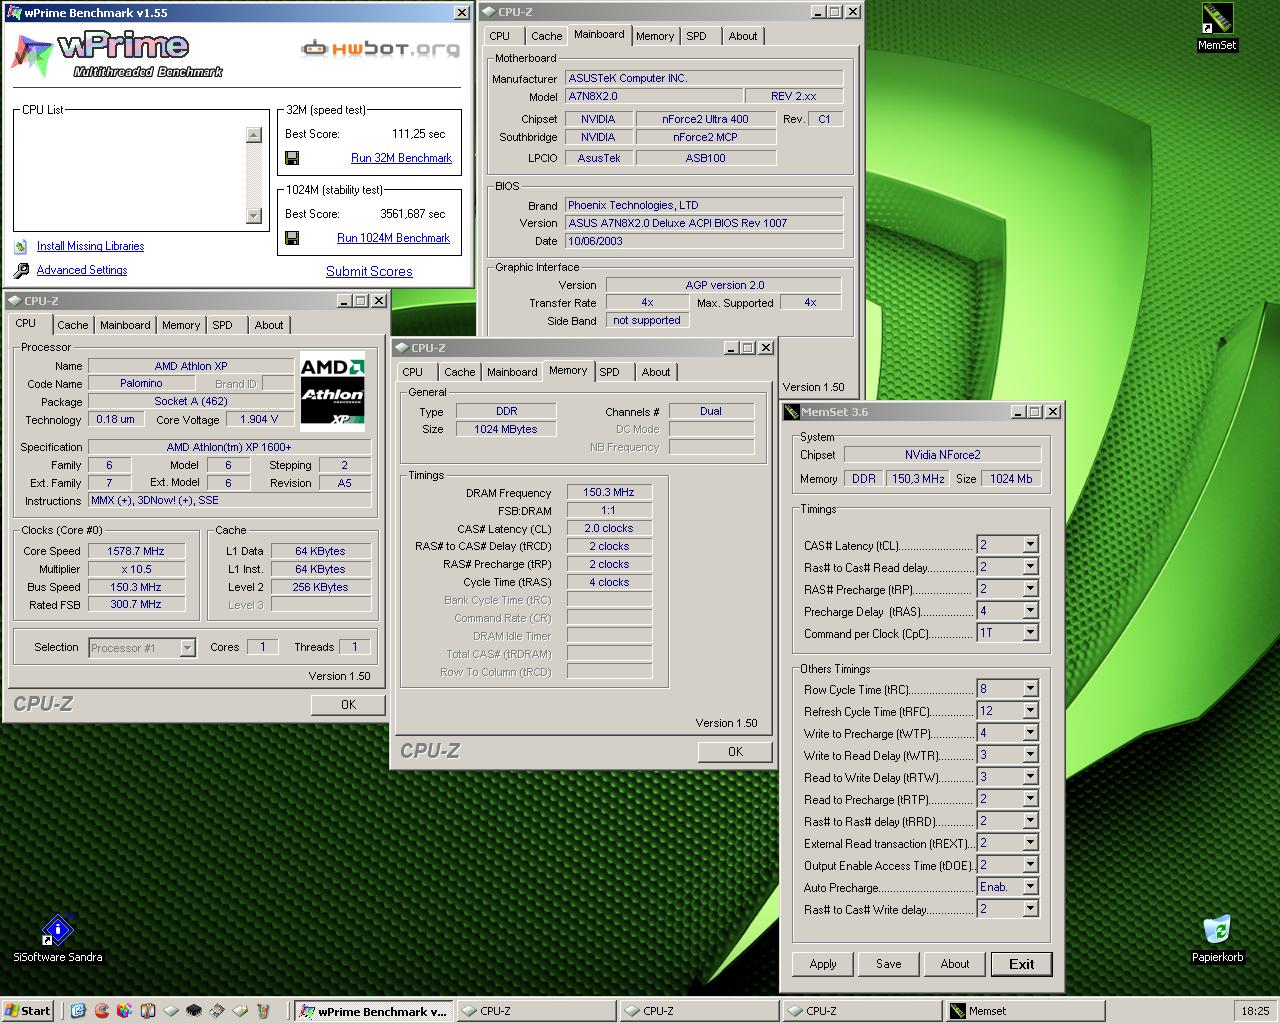
Task: Click the system tray clock showing 18:25
Action: click(1255, 1011)
